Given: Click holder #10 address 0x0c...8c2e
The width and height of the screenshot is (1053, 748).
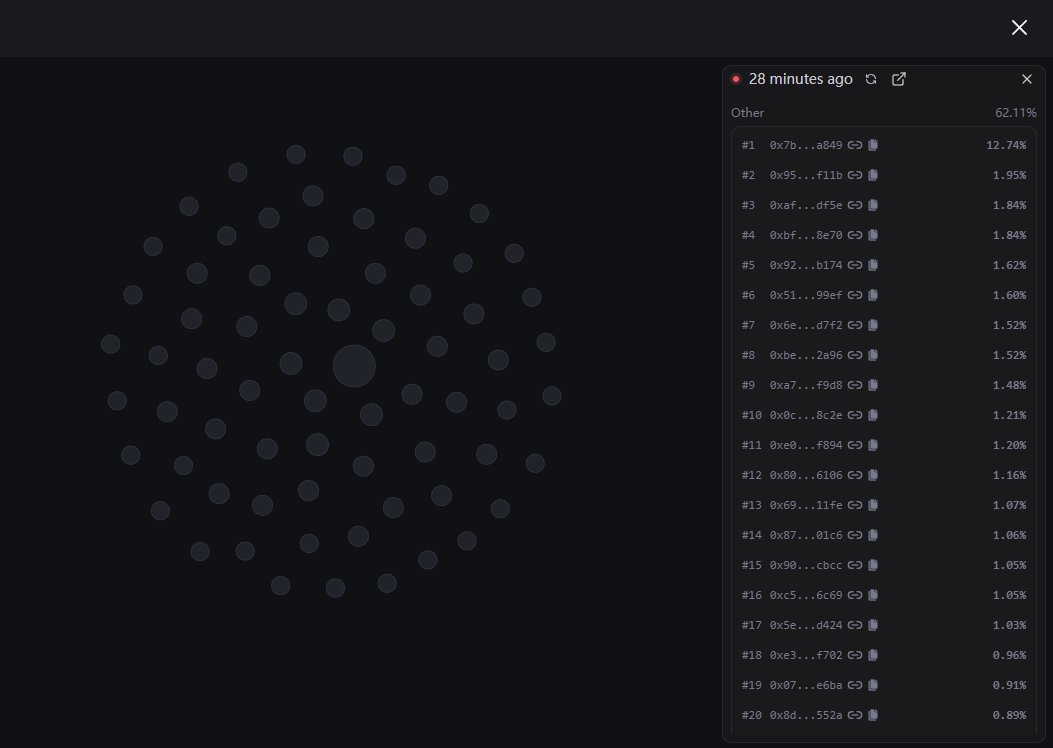Looking at the screenshot, I should (x=806, y=415).
